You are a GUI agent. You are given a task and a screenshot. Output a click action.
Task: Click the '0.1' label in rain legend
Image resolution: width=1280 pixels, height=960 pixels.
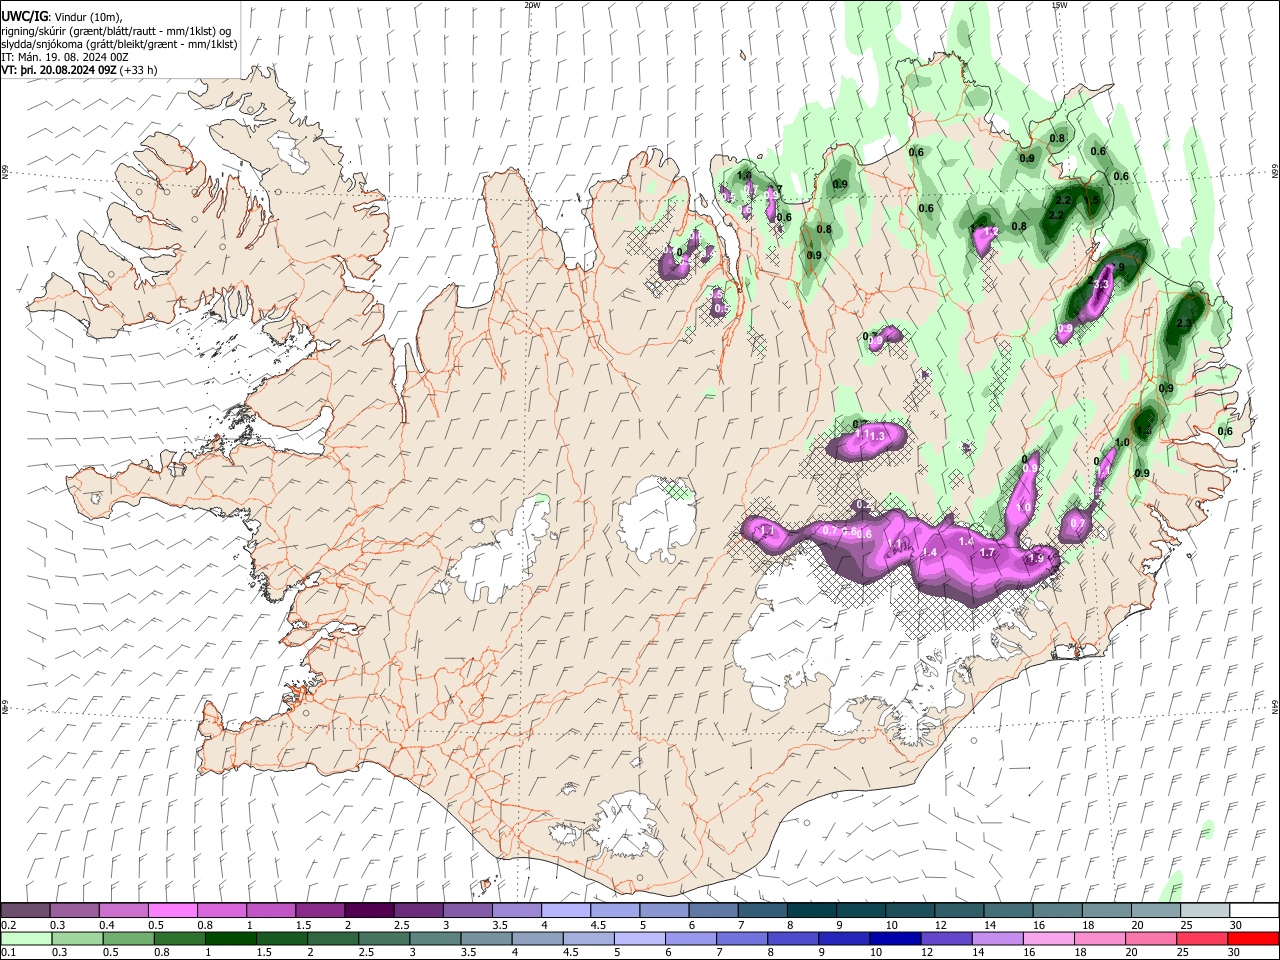9,953
